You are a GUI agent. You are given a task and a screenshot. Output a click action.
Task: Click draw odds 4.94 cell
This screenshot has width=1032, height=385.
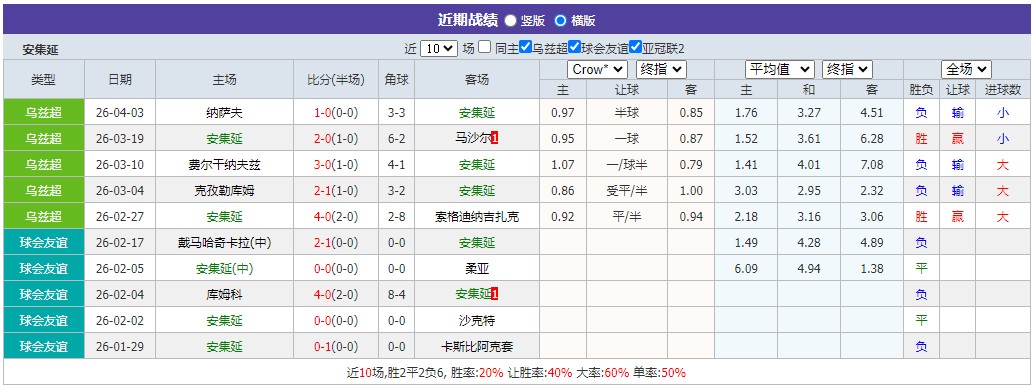[809, 269]
